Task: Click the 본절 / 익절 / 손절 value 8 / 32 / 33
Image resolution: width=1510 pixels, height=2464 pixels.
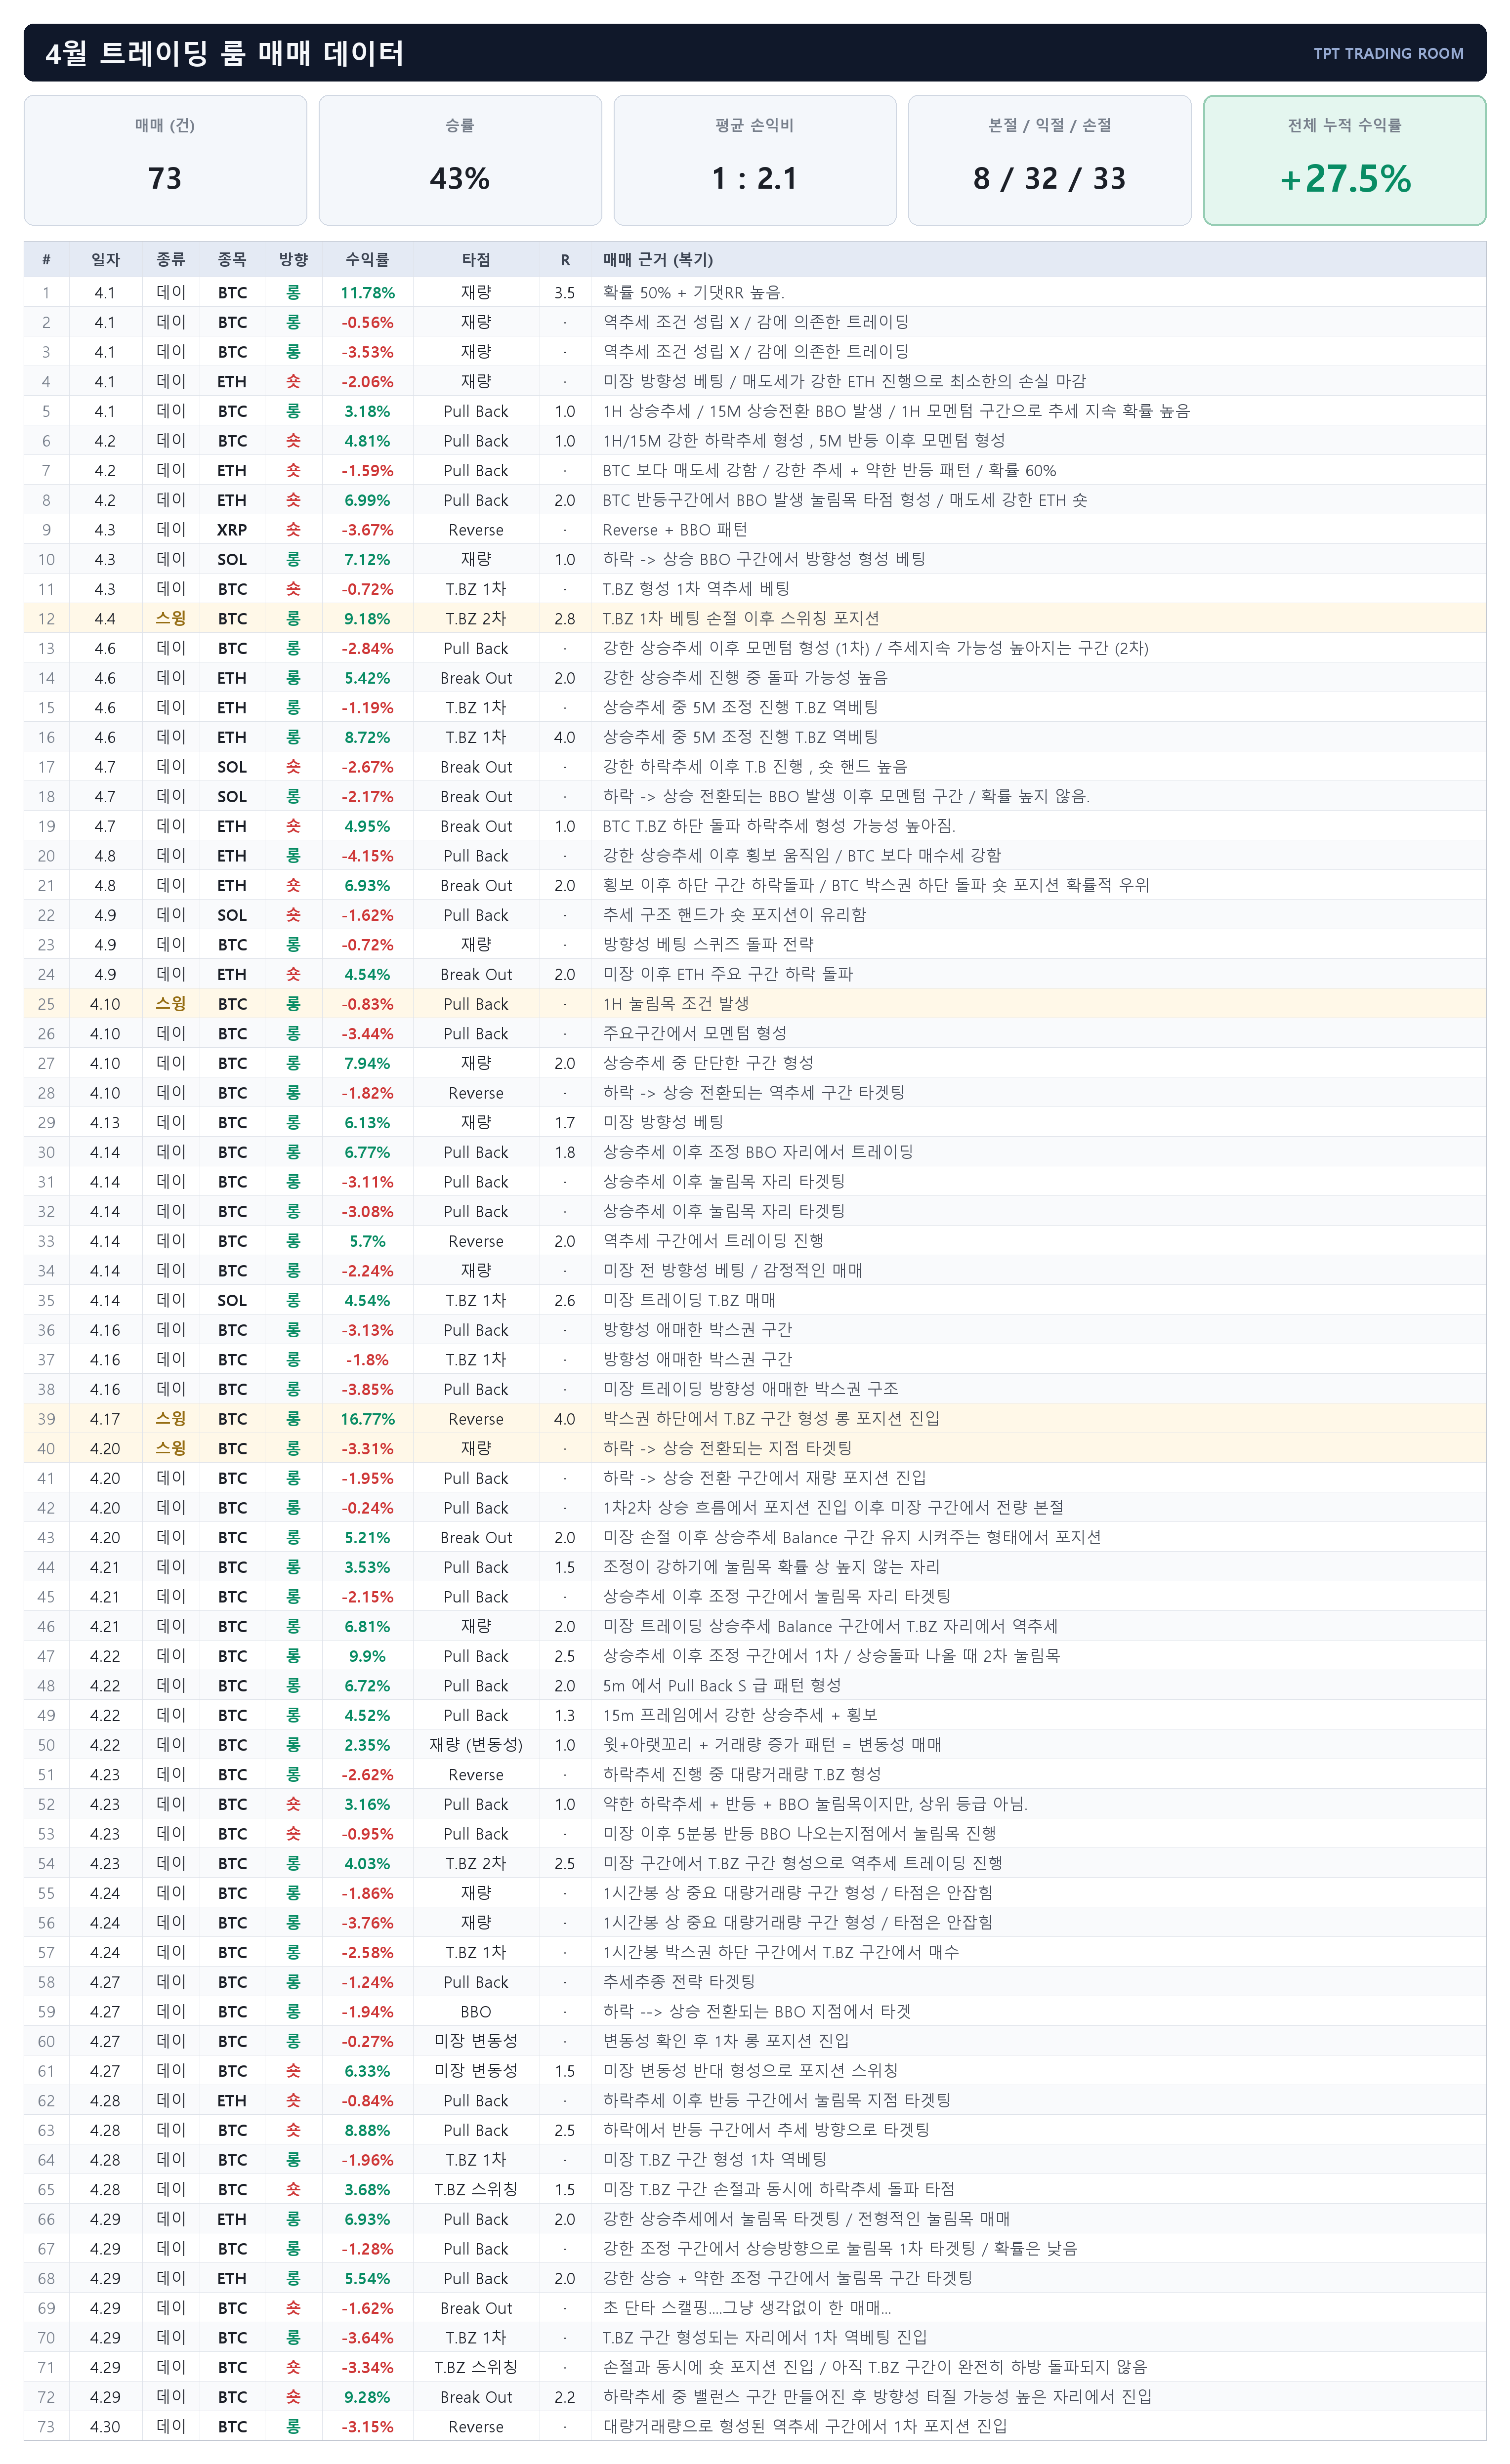Action: point(1049,178)
